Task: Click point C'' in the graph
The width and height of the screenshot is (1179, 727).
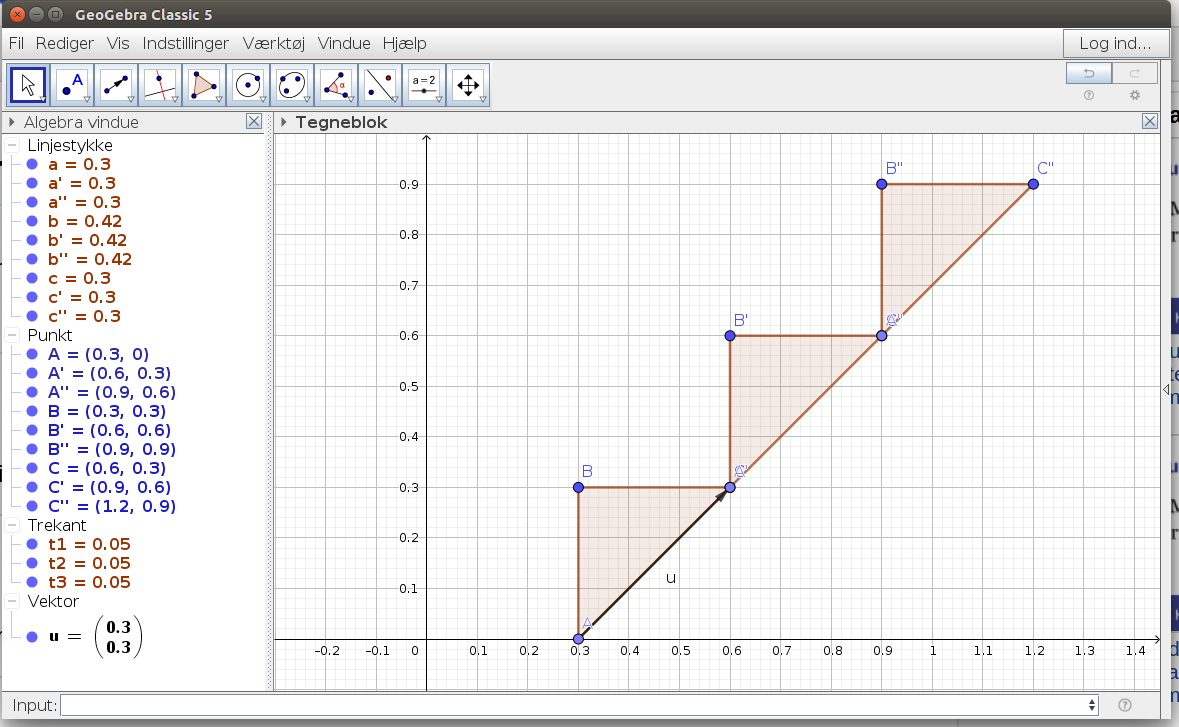Action: 1033,184
